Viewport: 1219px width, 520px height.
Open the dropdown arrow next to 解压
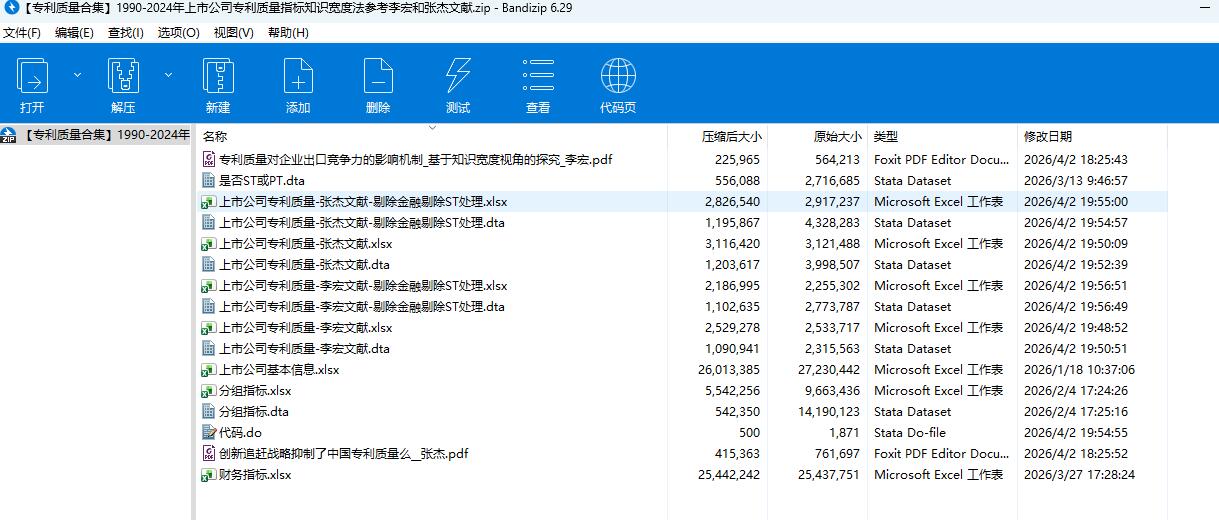click(168, 74)
